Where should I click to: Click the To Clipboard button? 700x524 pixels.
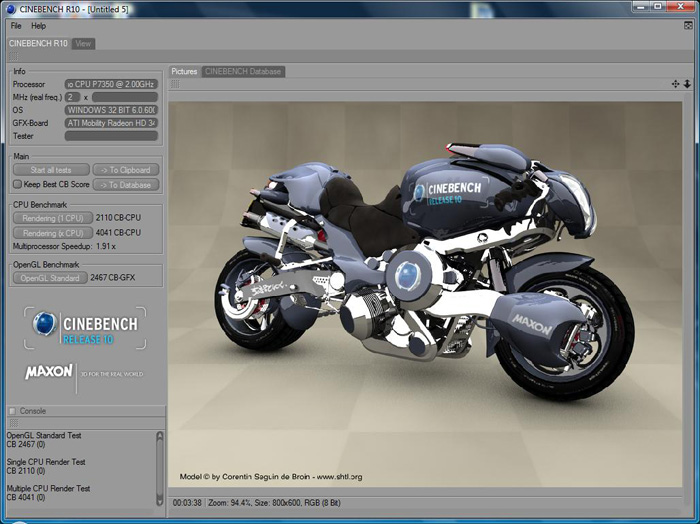pos(125,170)
